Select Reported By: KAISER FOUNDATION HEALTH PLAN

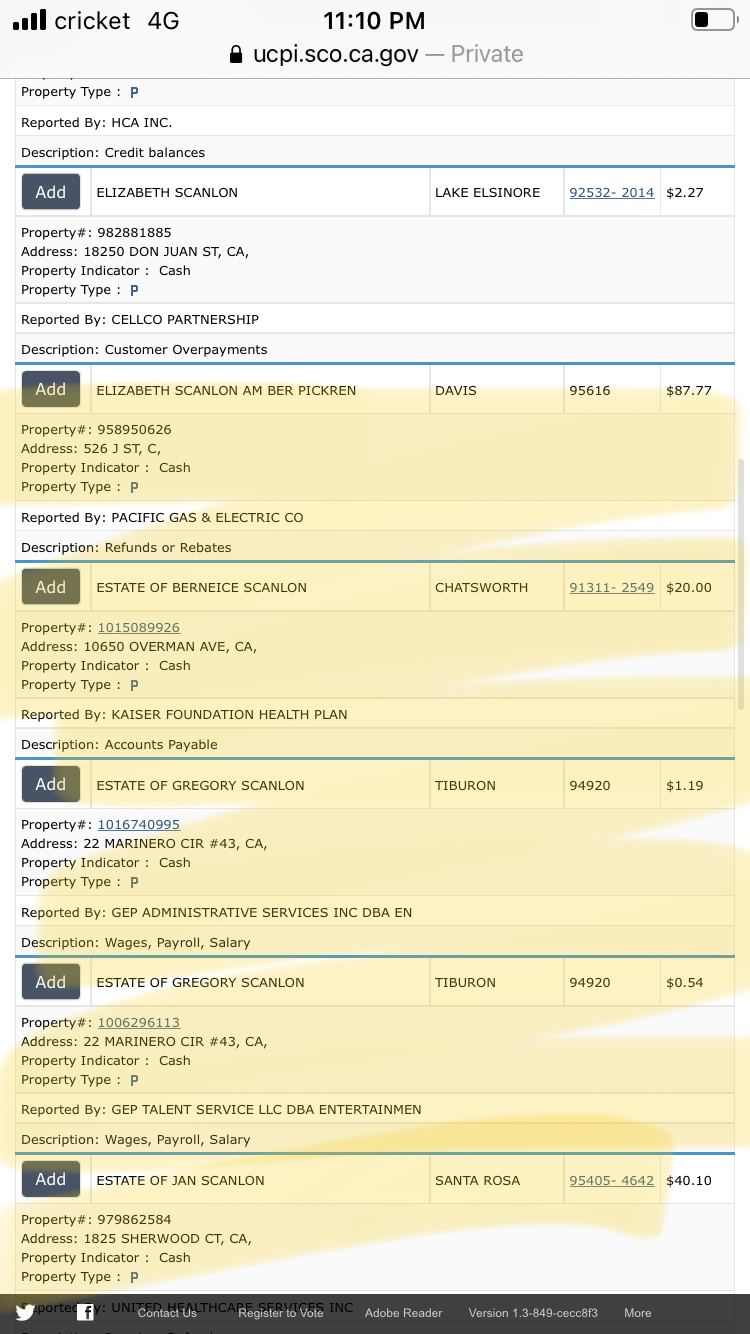(x=375, y=714)
